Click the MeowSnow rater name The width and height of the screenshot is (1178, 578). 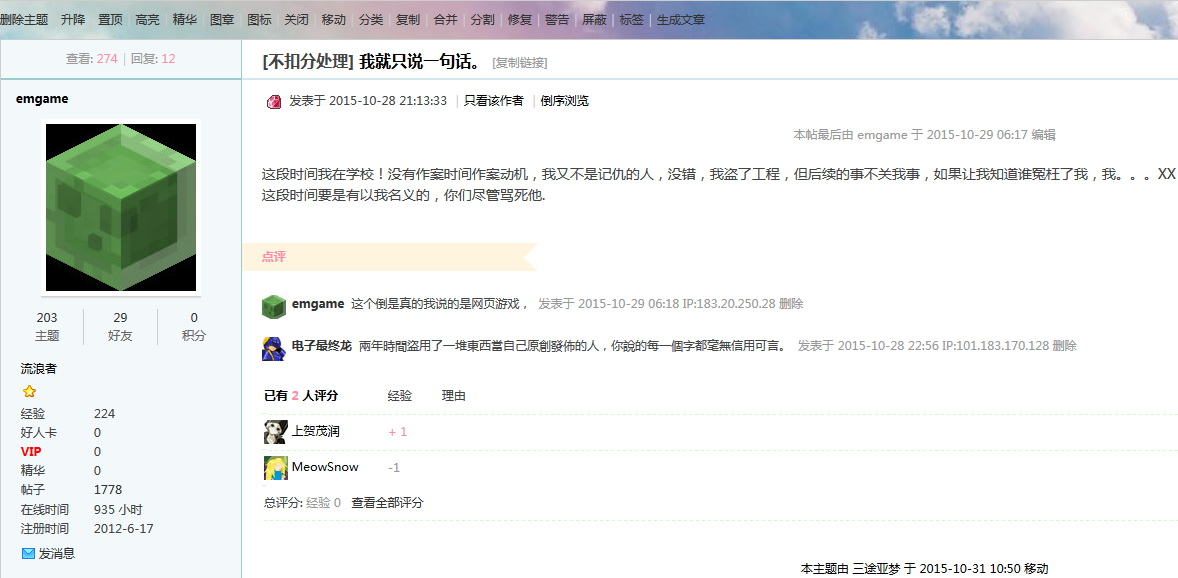click(x=325, y=467)
